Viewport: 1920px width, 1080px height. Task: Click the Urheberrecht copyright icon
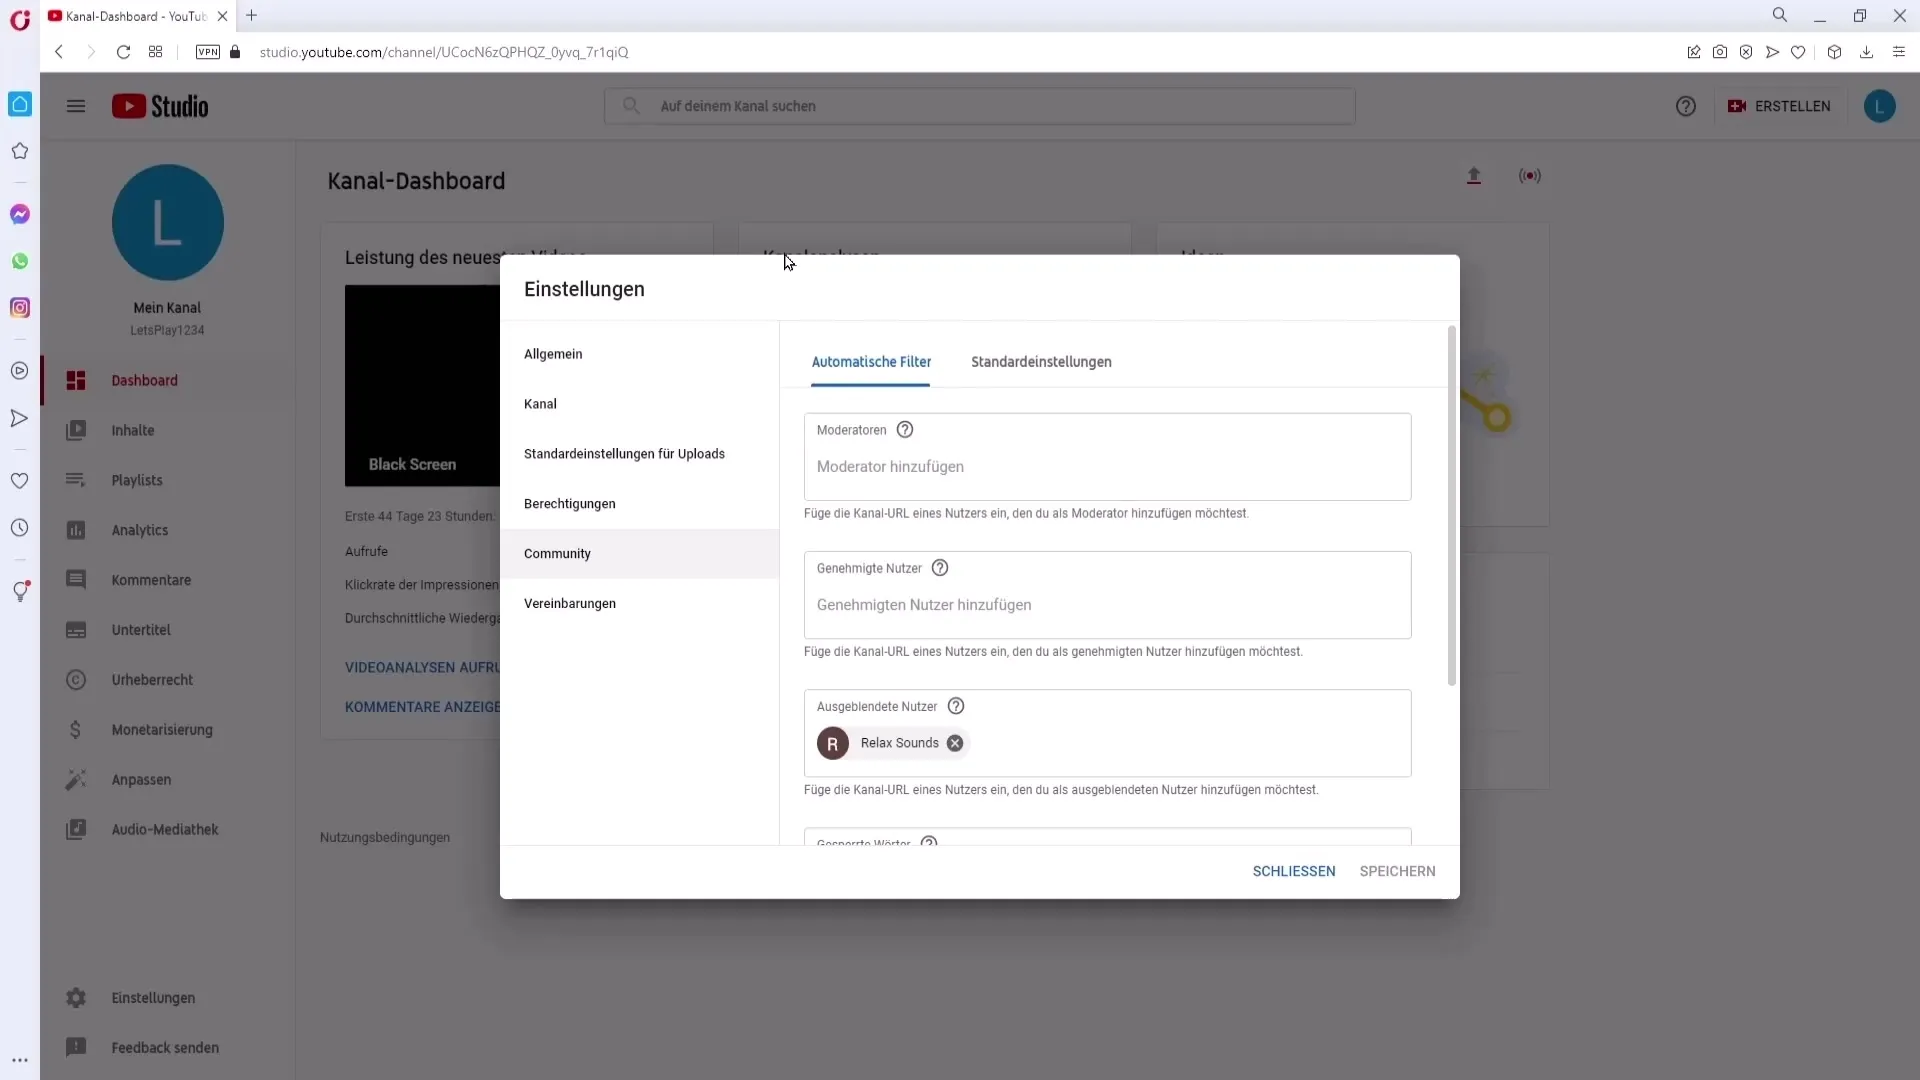point(76,680)
